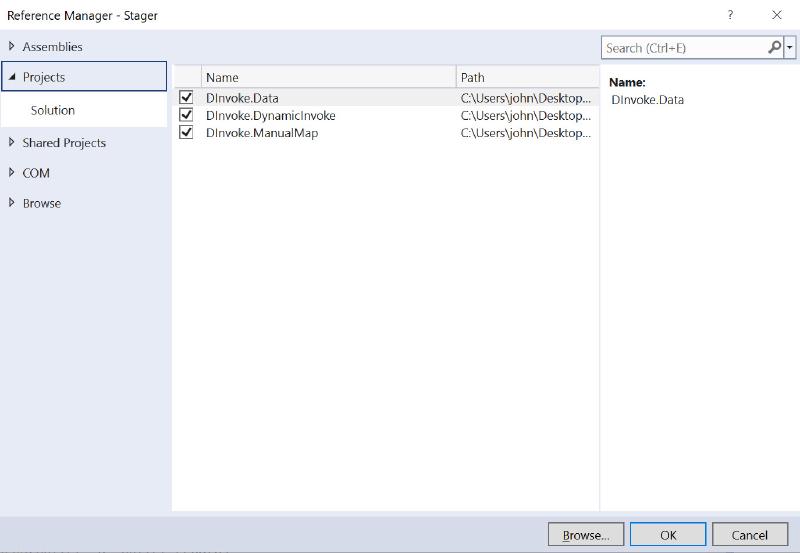Click DInvoke.Data text in details pane
Image resolution: width=800 pixels, height=553 pixels.
[647, 99]
